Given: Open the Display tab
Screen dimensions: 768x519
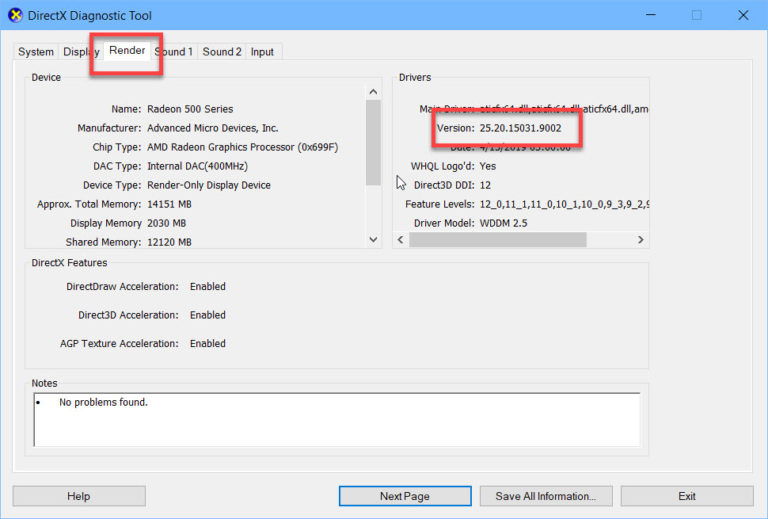Looking at the screenshot, I should 81,52.
